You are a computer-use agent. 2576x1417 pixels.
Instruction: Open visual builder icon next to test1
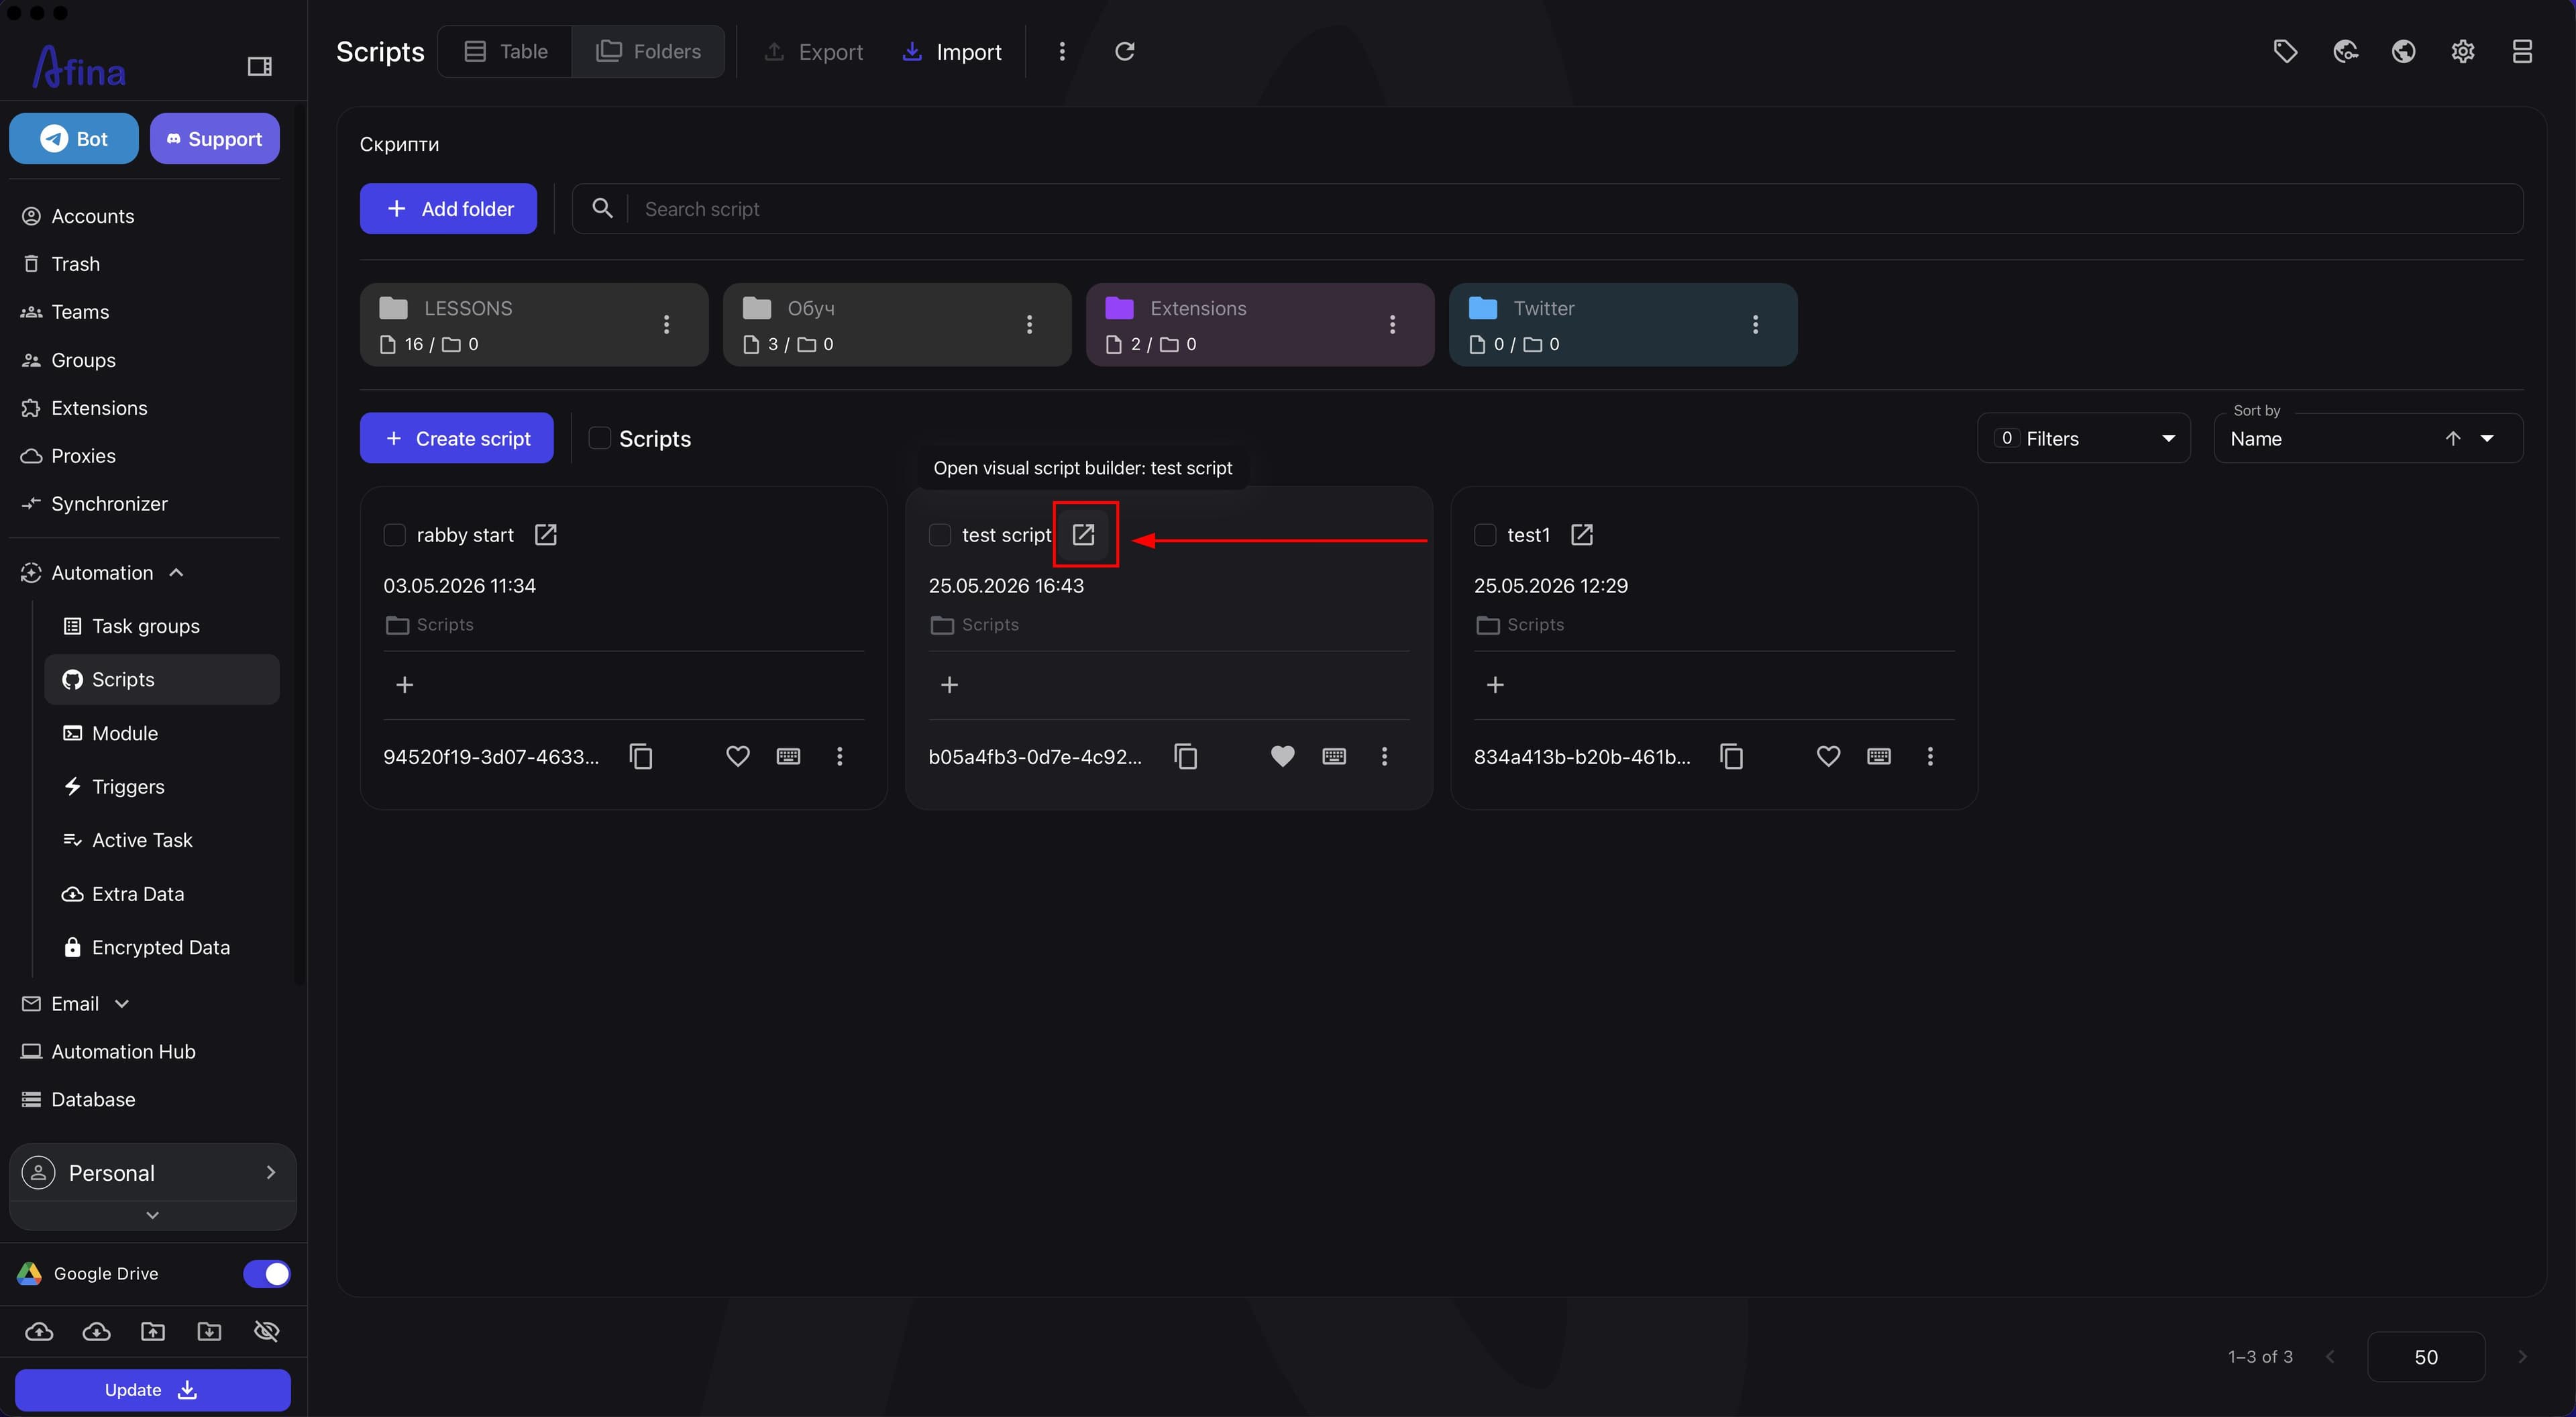1581,534
